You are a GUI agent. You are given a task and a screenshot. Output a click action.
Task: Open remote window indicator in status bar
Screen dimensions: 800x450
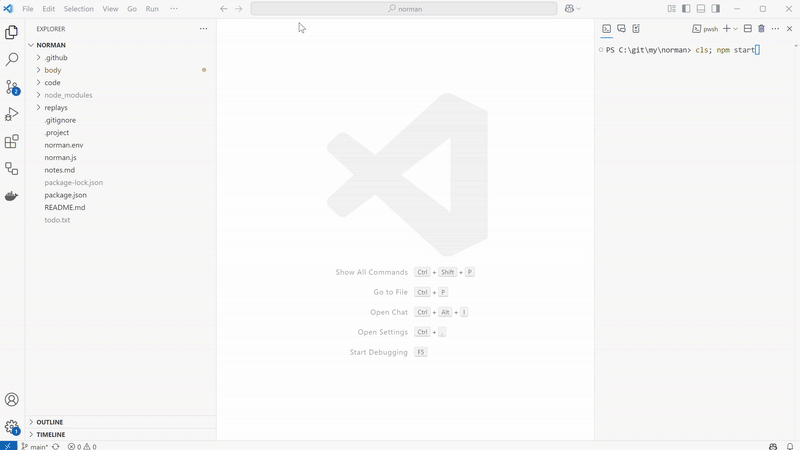8,445
